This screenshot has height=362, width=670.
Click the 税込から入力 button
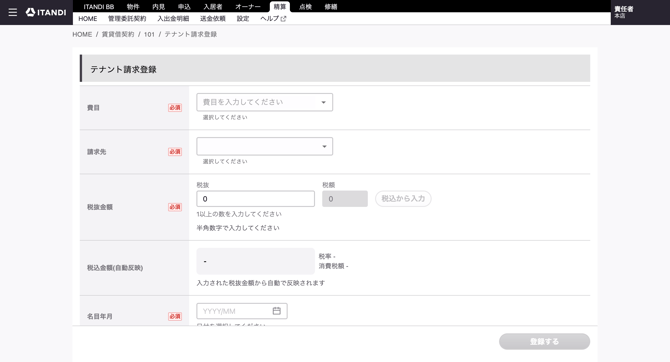pos(403,199)
